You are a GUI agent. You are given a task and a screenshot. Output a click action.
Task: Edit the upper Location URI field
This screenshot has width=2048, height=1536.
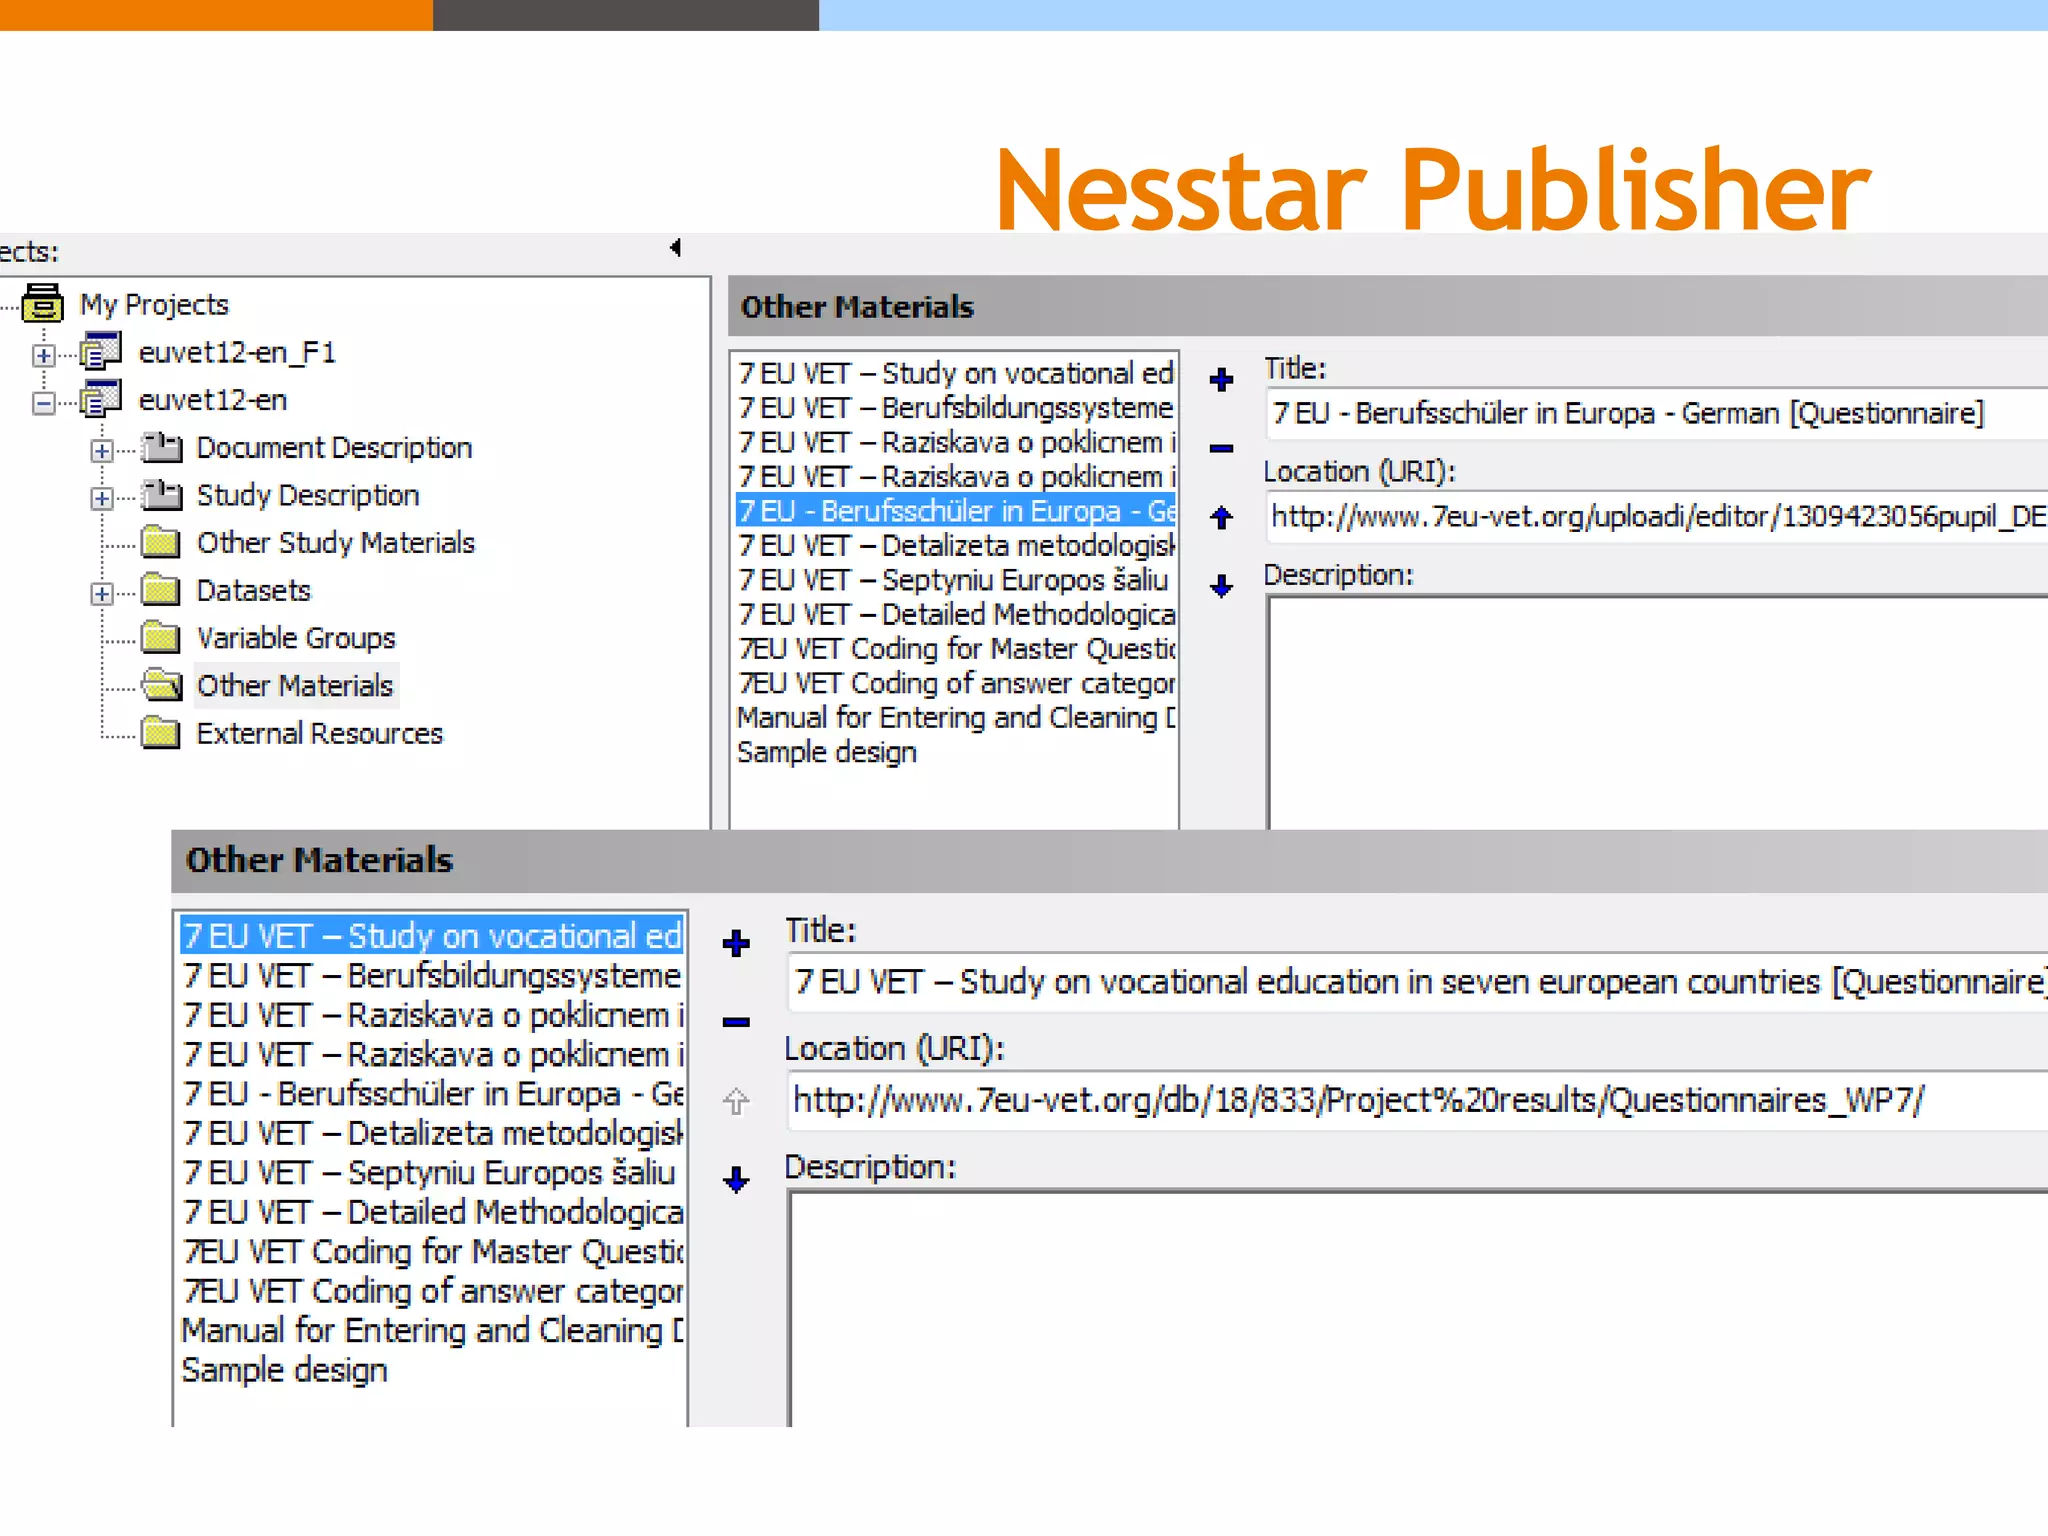[x=1657, y=516]
